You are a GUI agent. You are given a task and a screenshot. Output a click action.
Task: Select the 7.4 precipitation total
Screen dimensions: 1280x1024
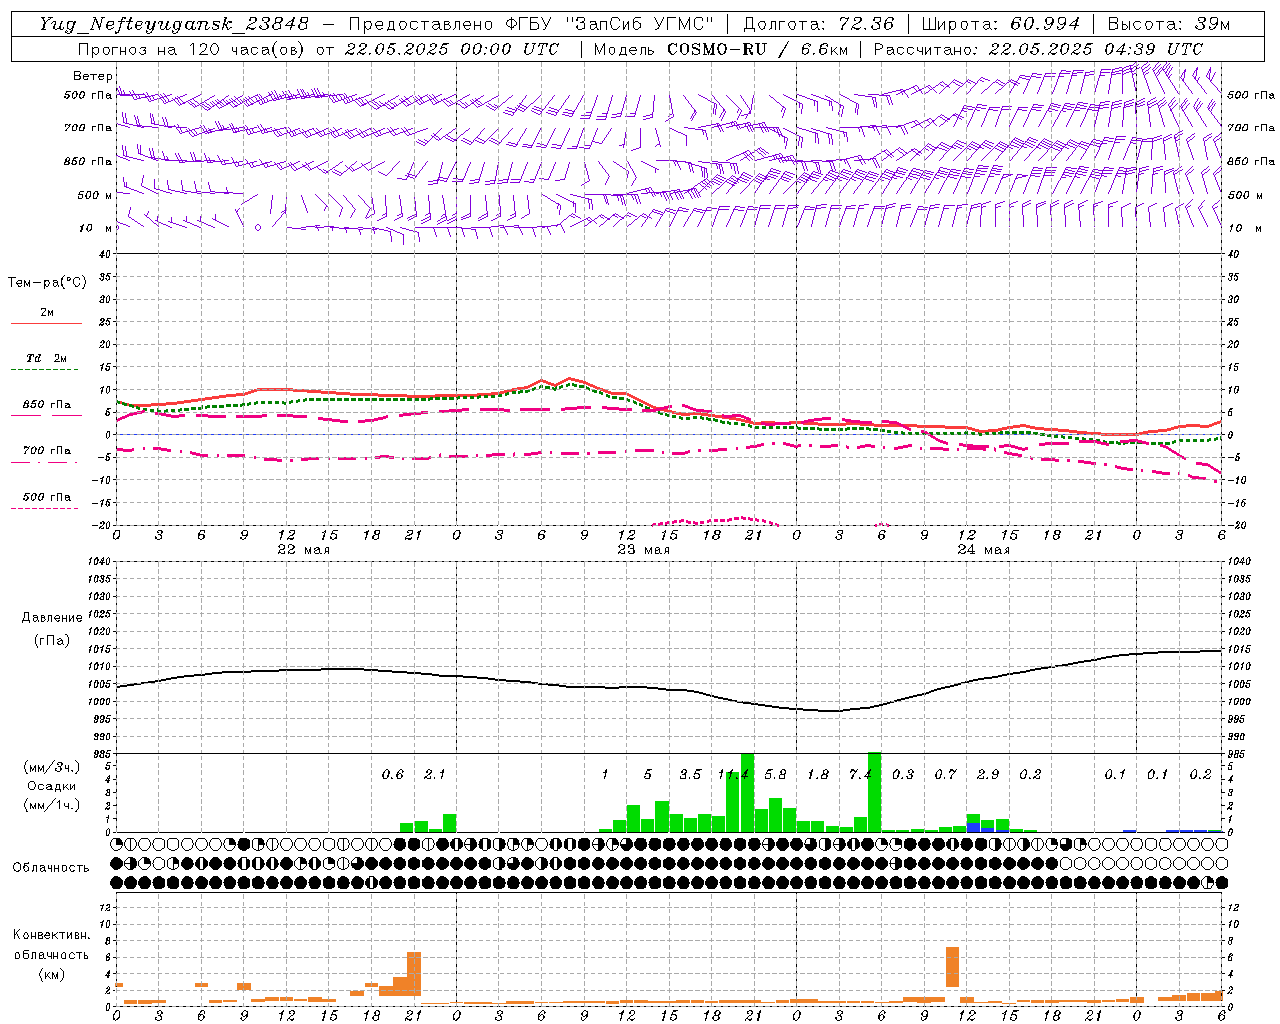[860, 775]
